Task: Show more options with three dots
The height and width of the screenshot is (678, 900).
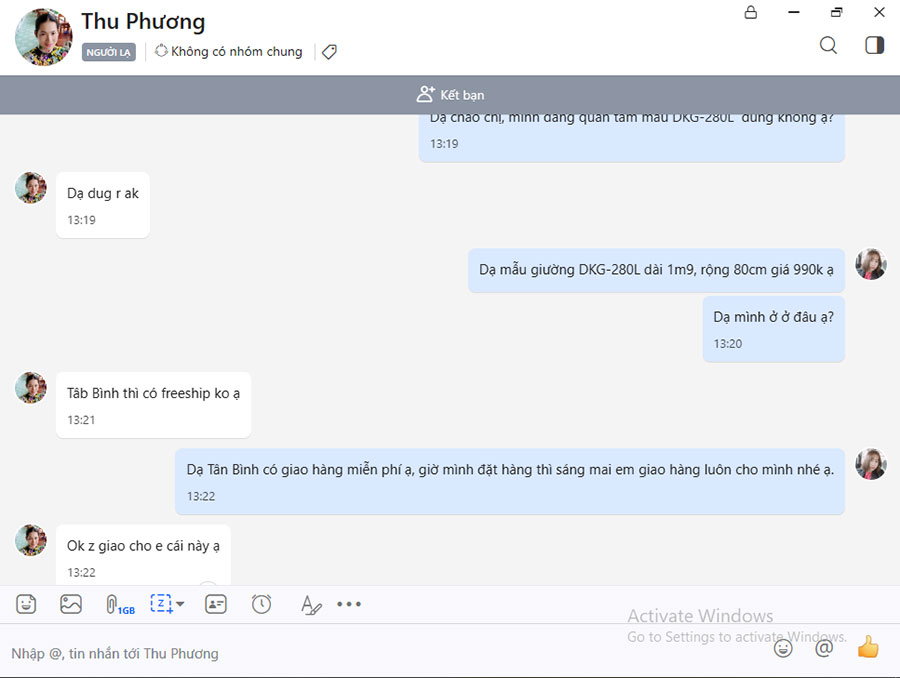Action: (349, 604)
